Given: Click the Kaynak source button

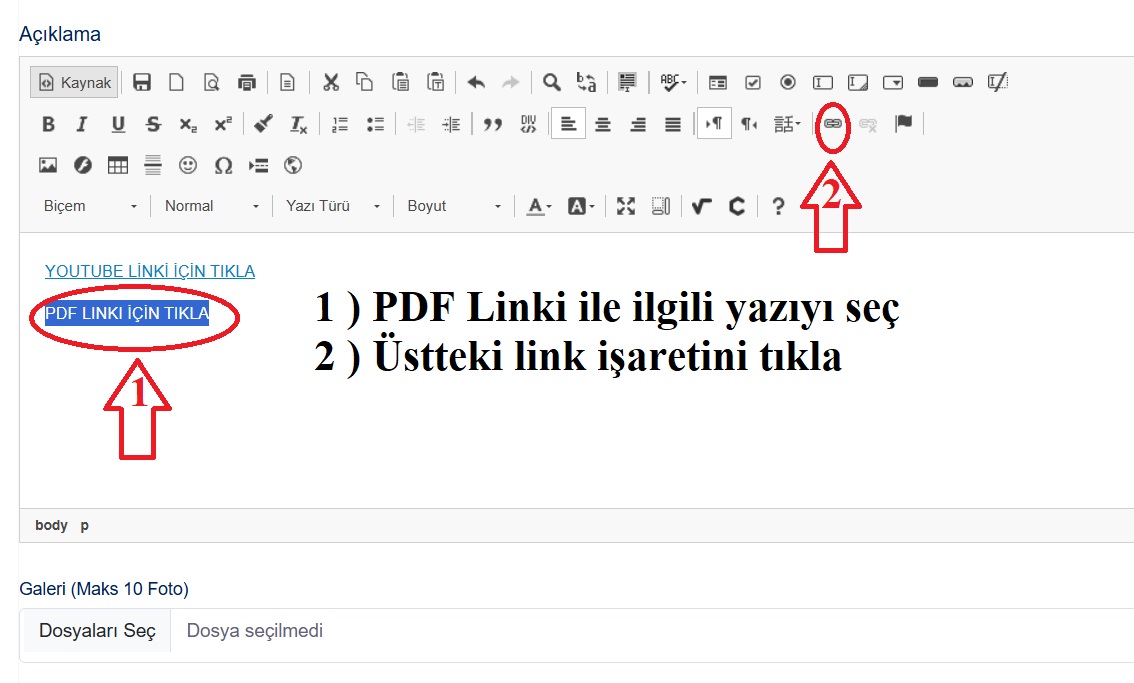Looking at the screenshot, I should click(x=75, y=82).
